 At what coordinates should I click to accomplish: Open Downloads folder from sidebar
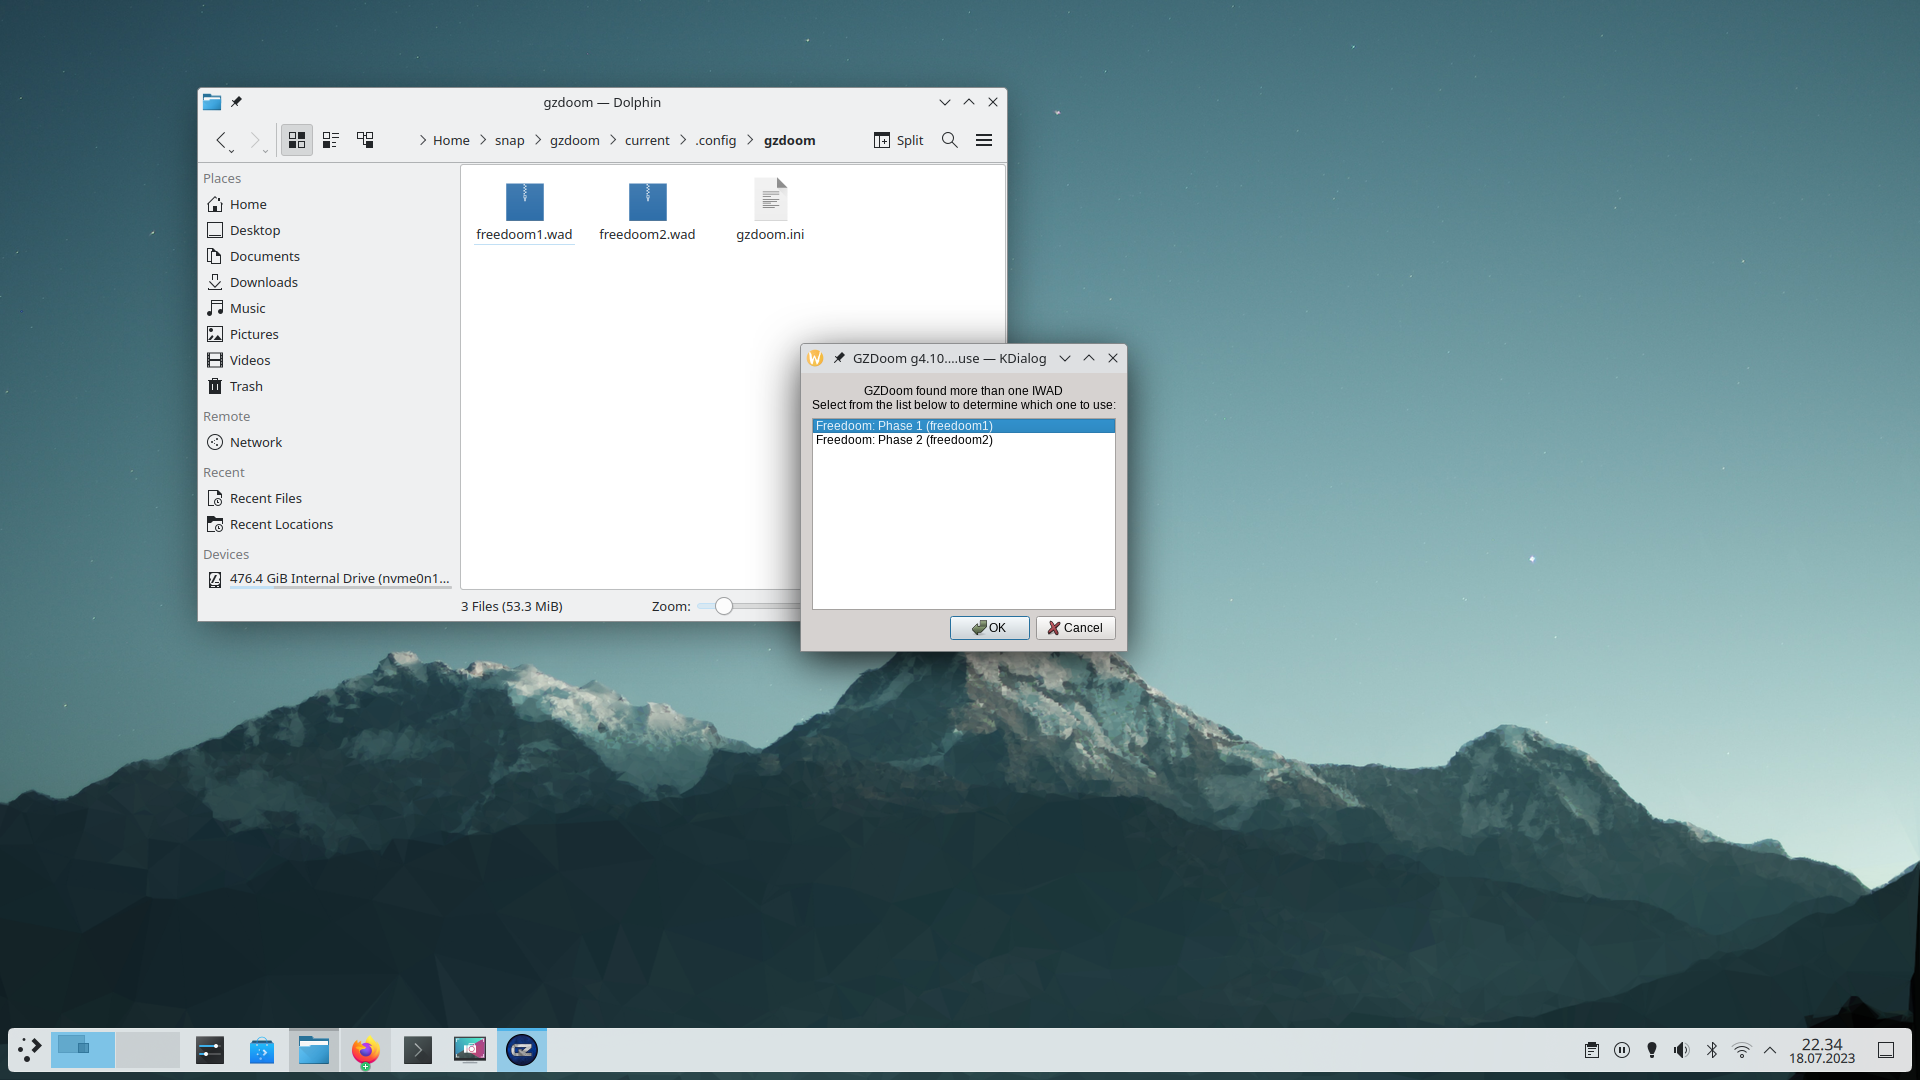pos(262,281)
